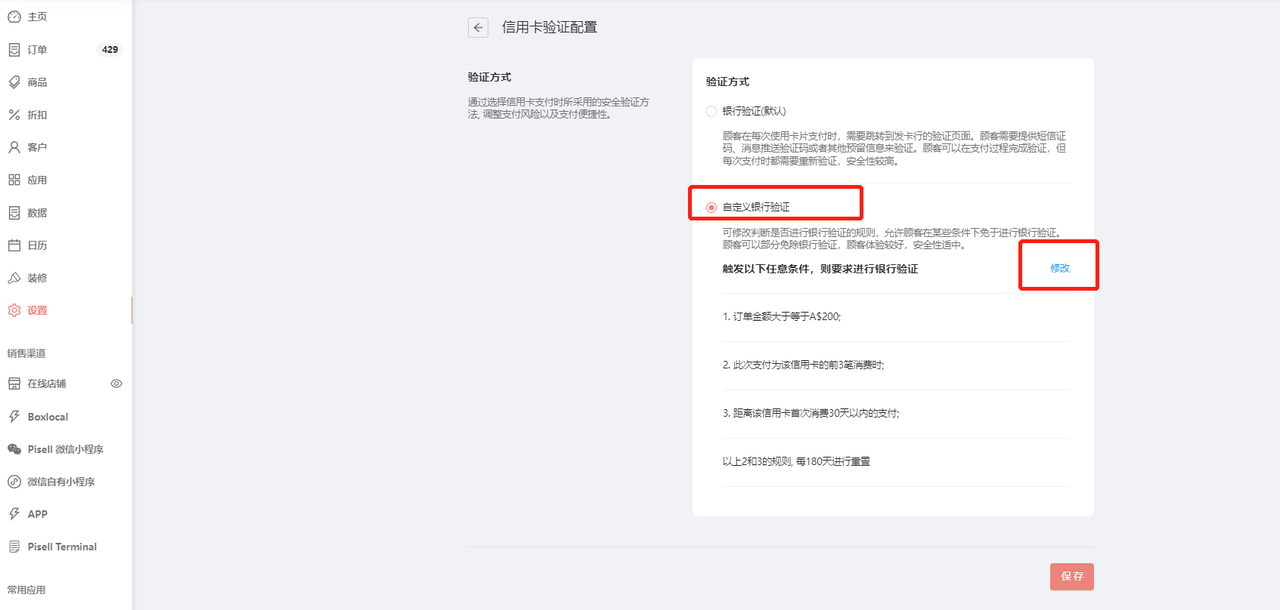Click the 客户 person icon

[x=14, y=147]
